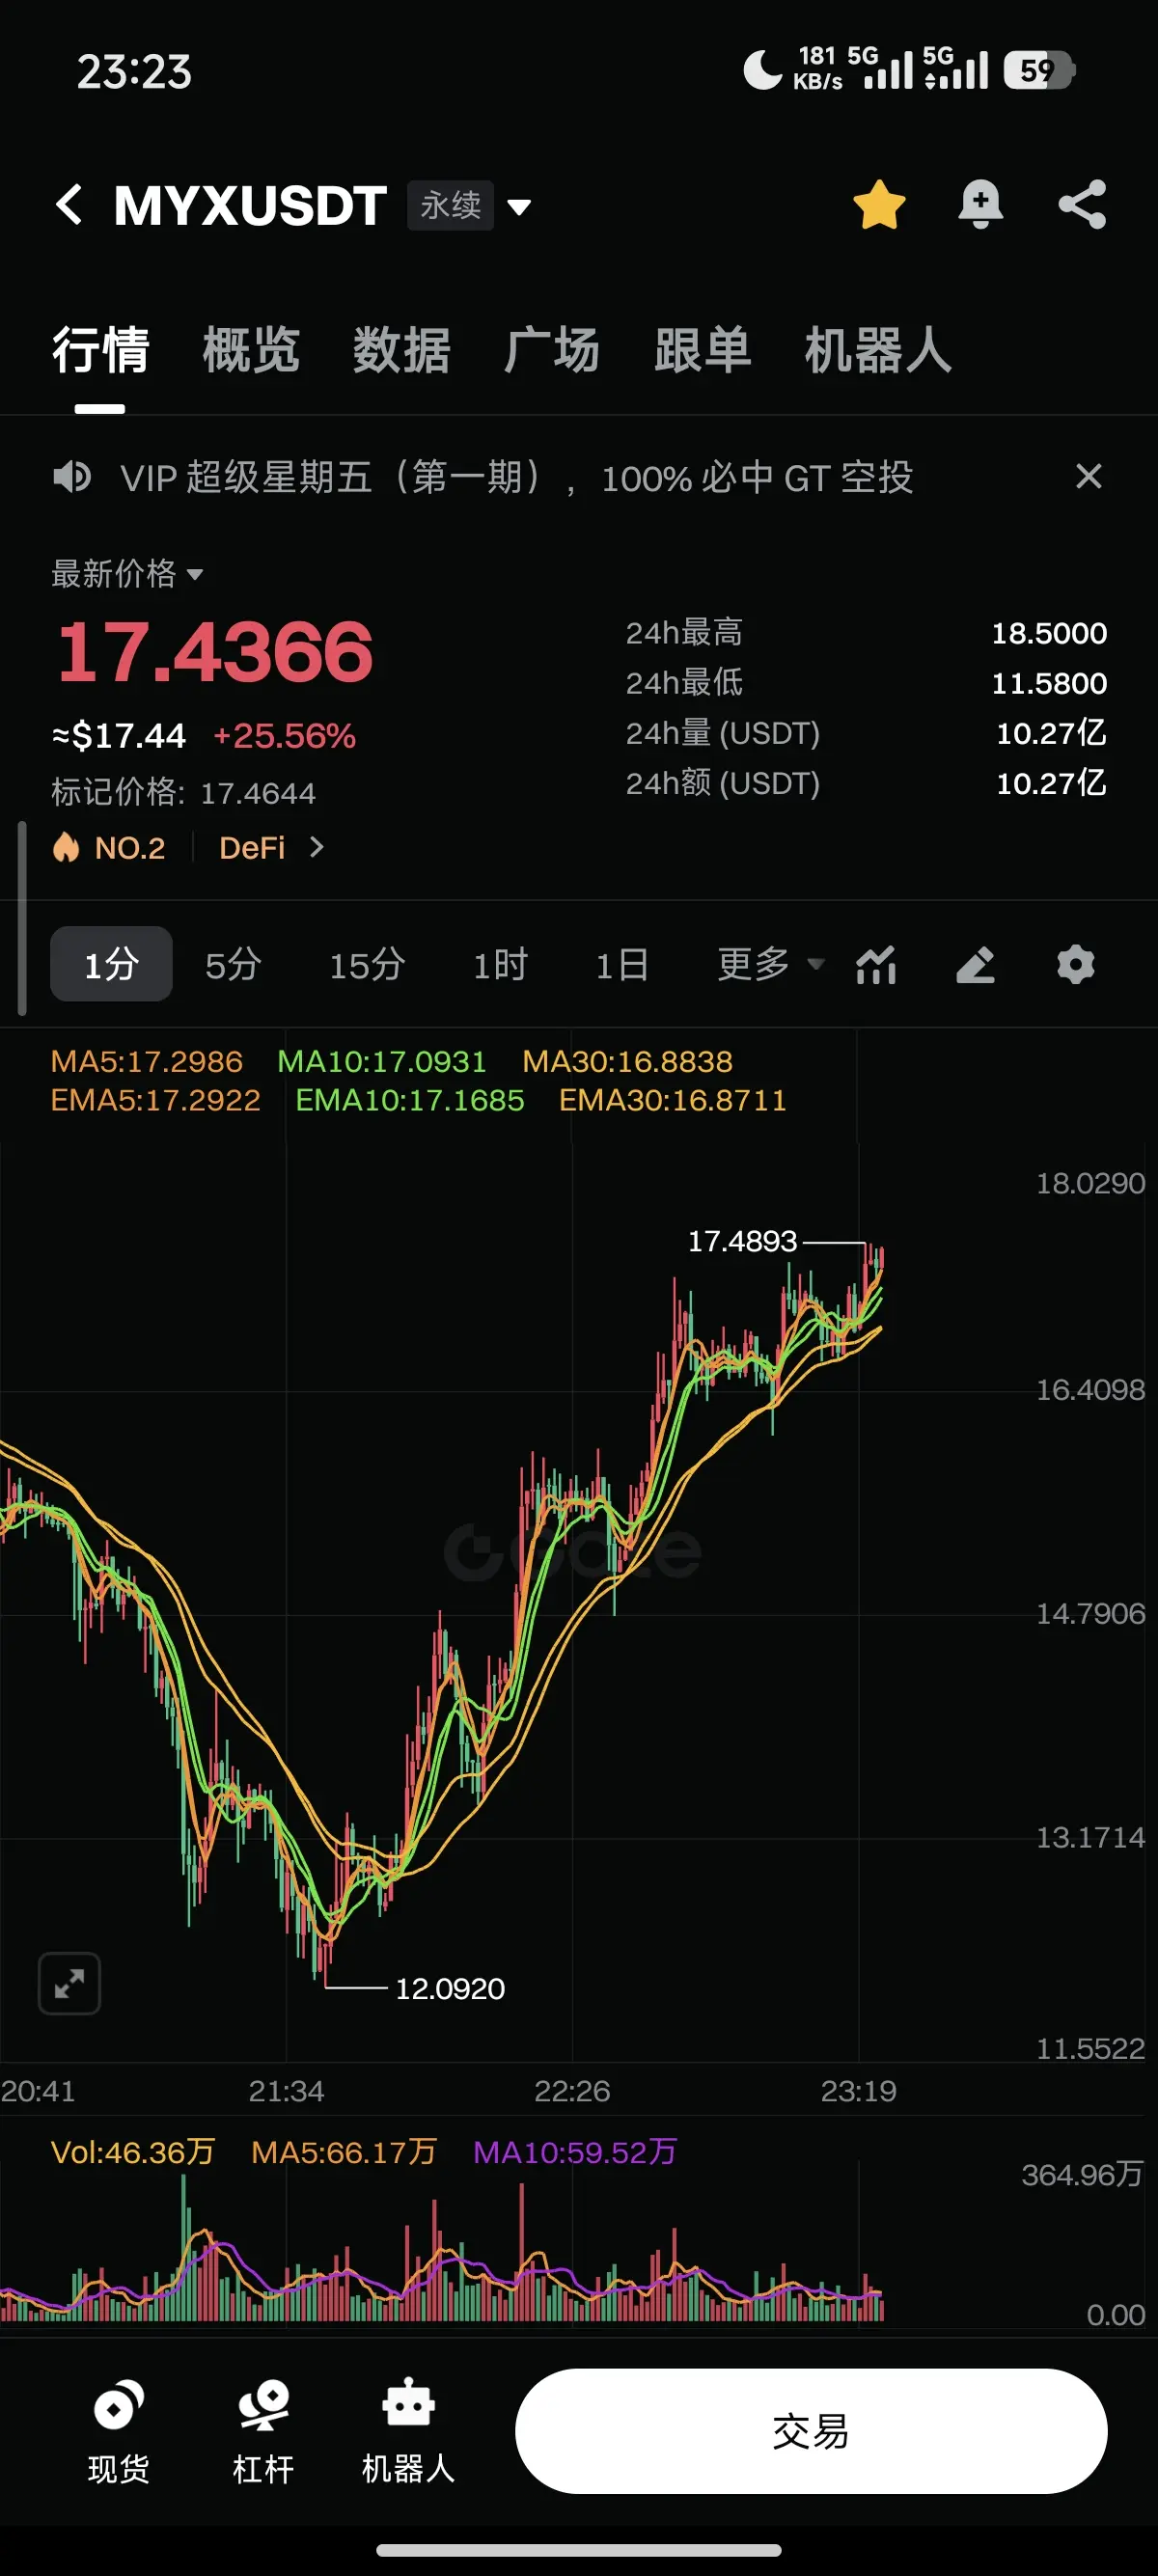The image size is (1158, 2576).
Task: Open the price alert bell icon
Action: coord(980,204)
